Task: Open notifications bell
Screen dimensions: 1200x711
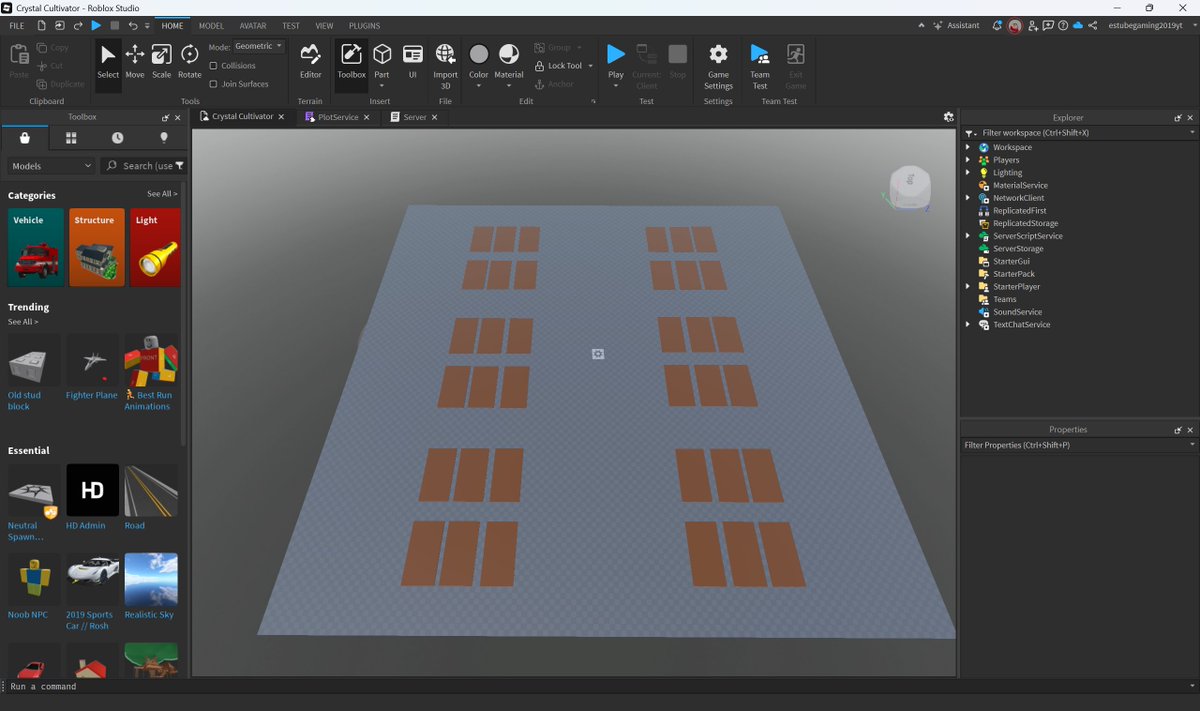Action: pyautogui.click(x=998, y=25)
